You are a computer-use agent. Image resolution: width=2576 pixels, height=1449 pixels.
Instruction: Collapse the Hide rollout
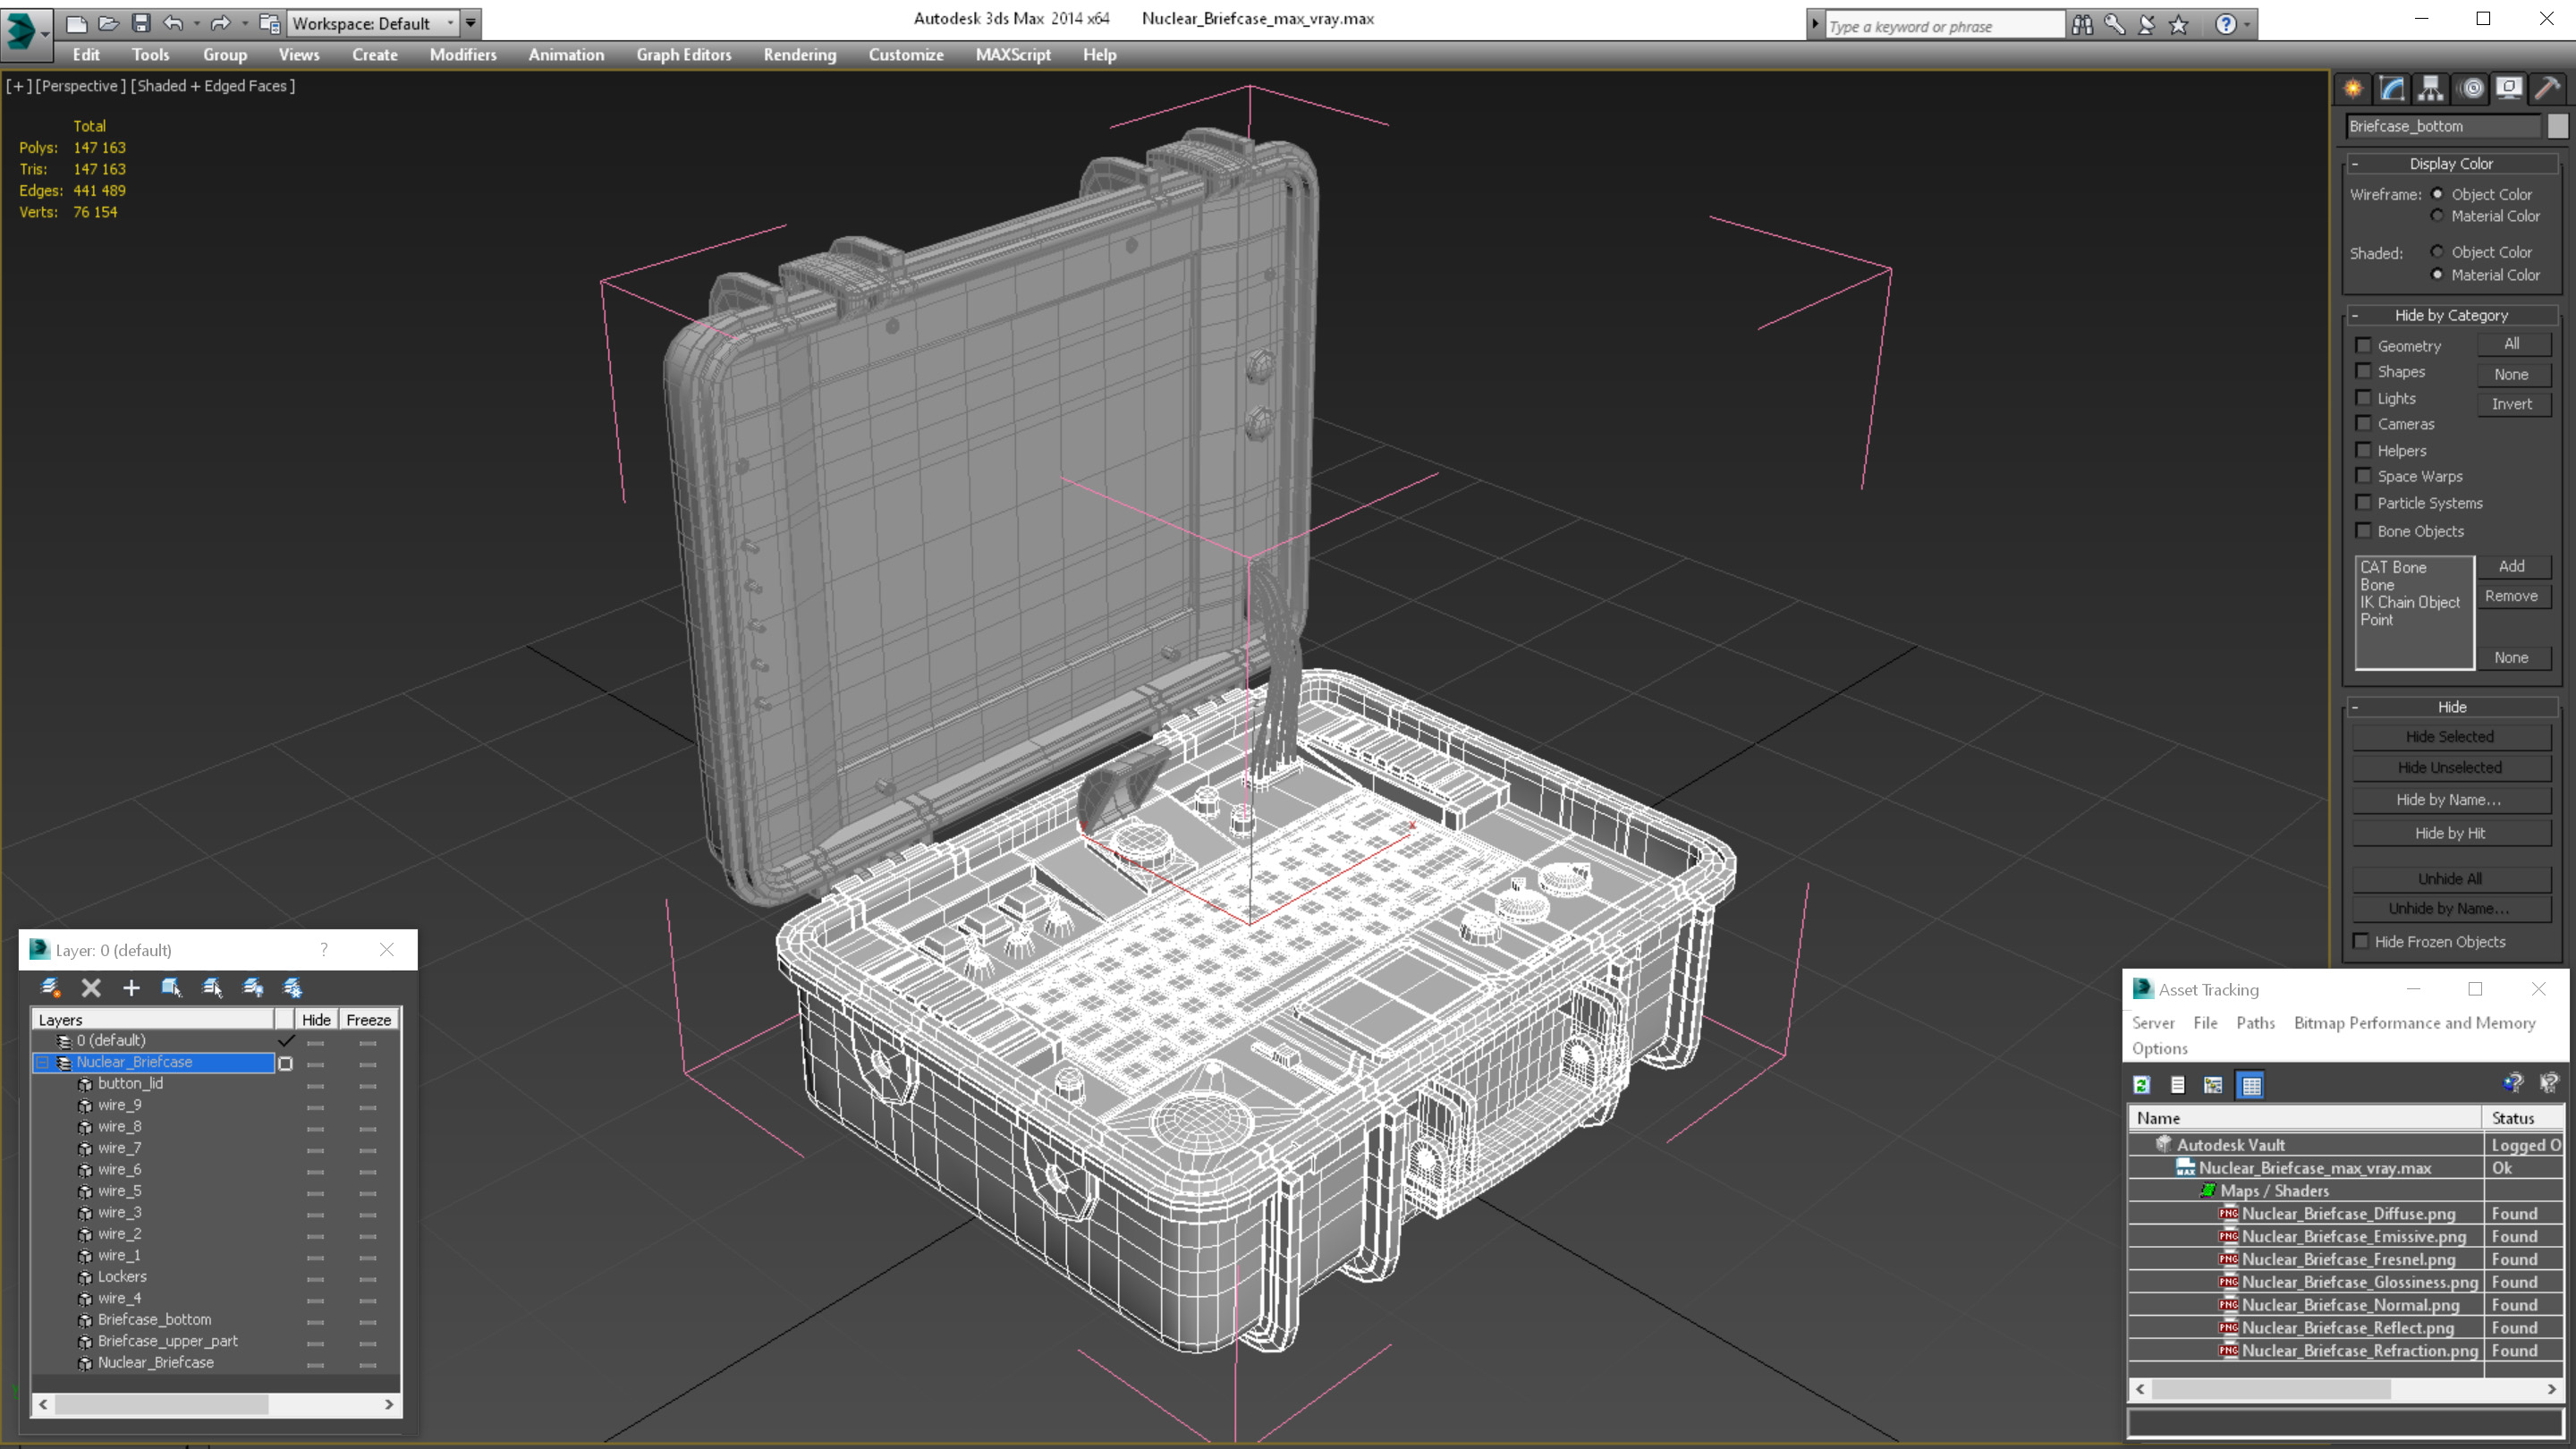(2450, 707)
